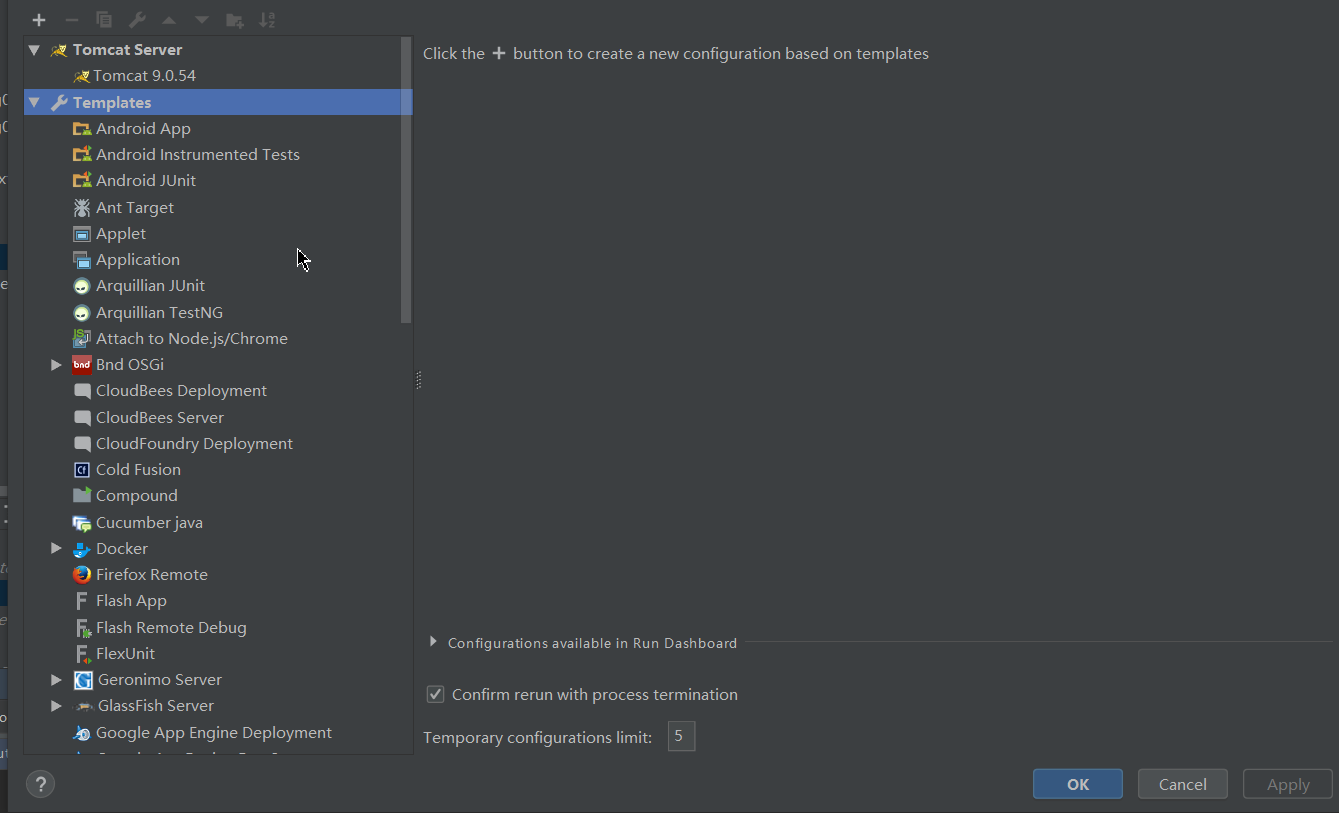
Task: Click the Android App template icon
Action: coord(82,128)
